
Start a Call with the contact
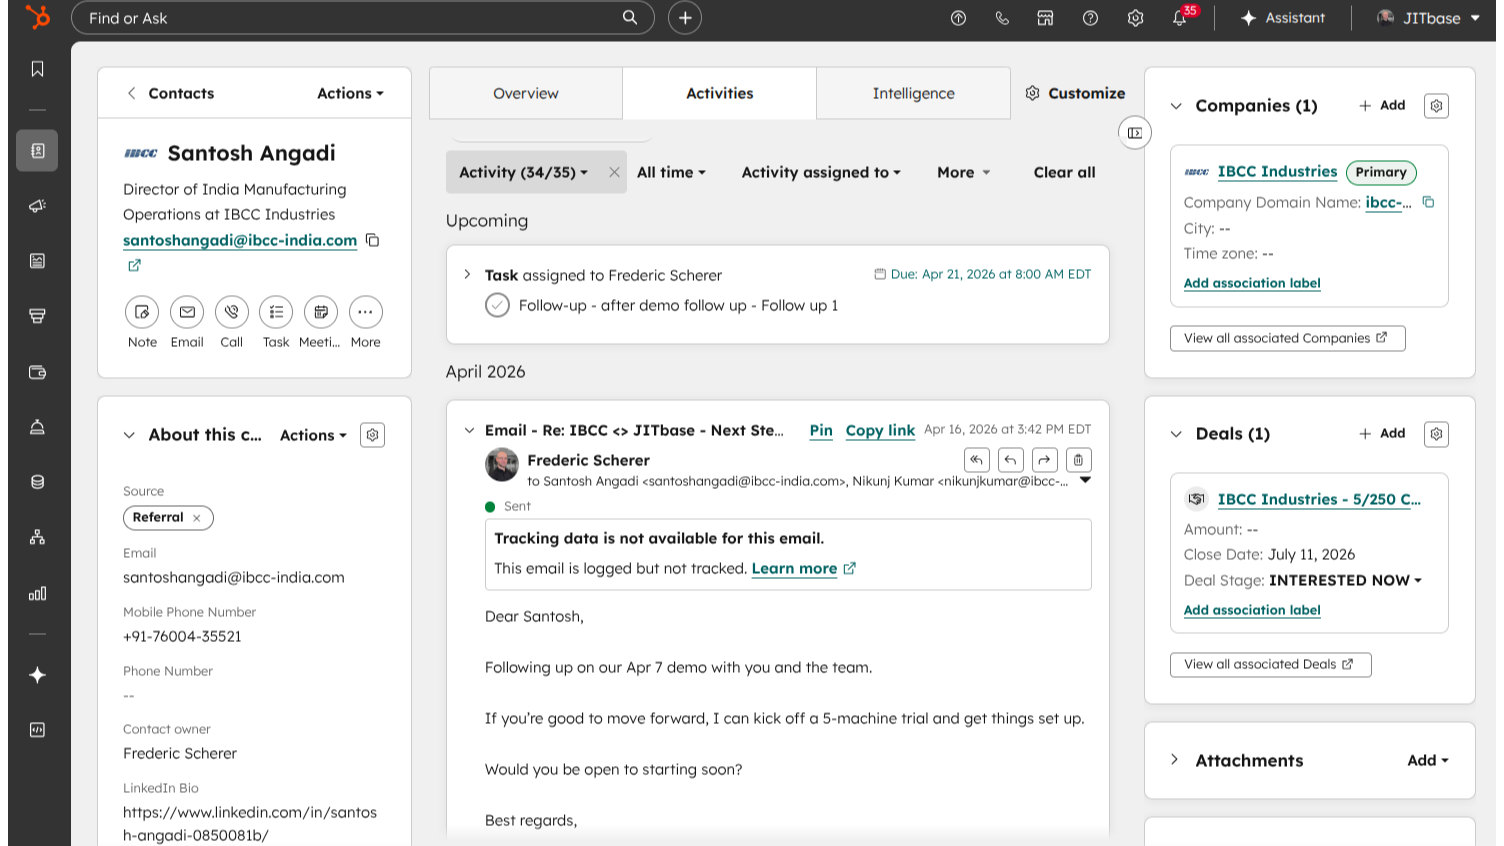(x=231, y=312)
